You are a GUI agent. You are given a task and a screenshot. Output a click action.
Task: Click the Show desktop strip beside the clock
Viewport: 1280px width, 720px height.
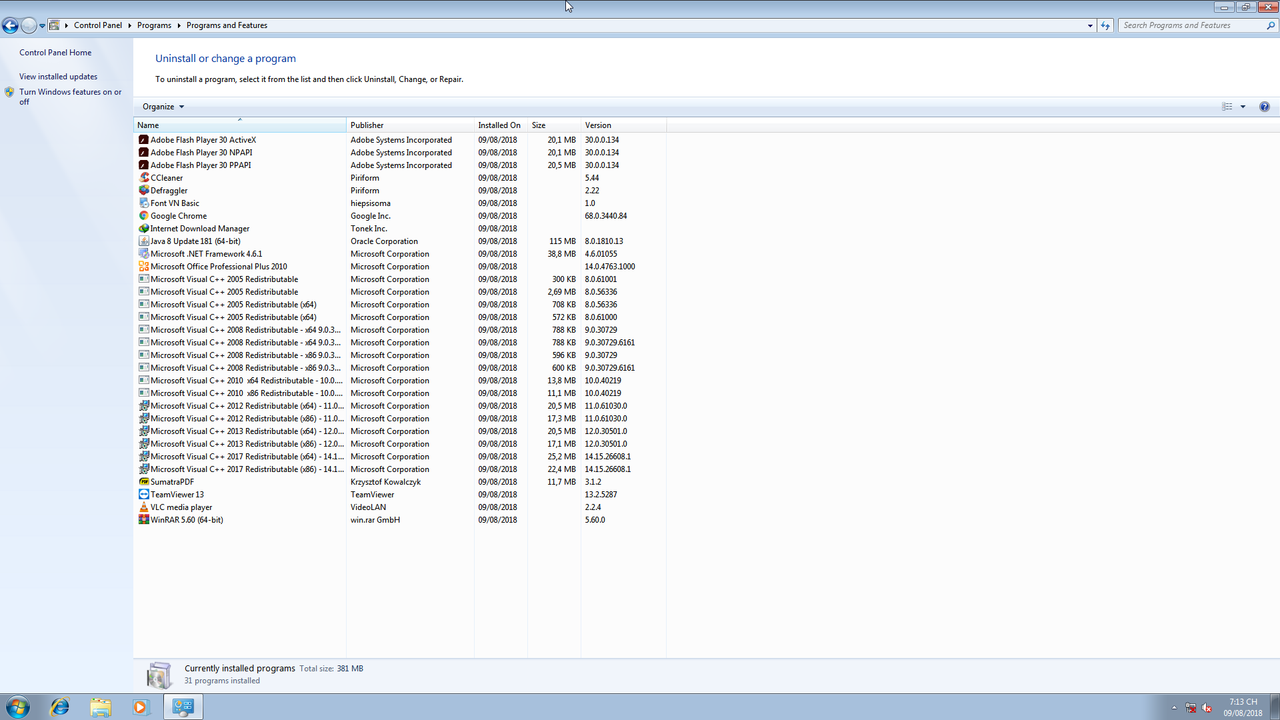1273,707
